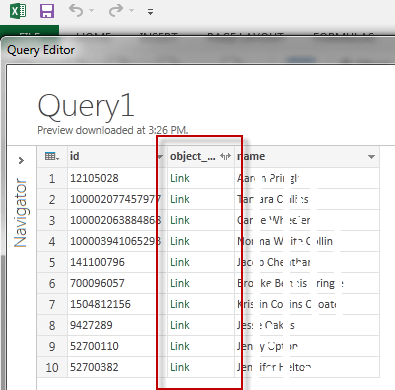395x390 pixels.
Task: Click the Navigator vertical label
Action: [x=20, y=213]
